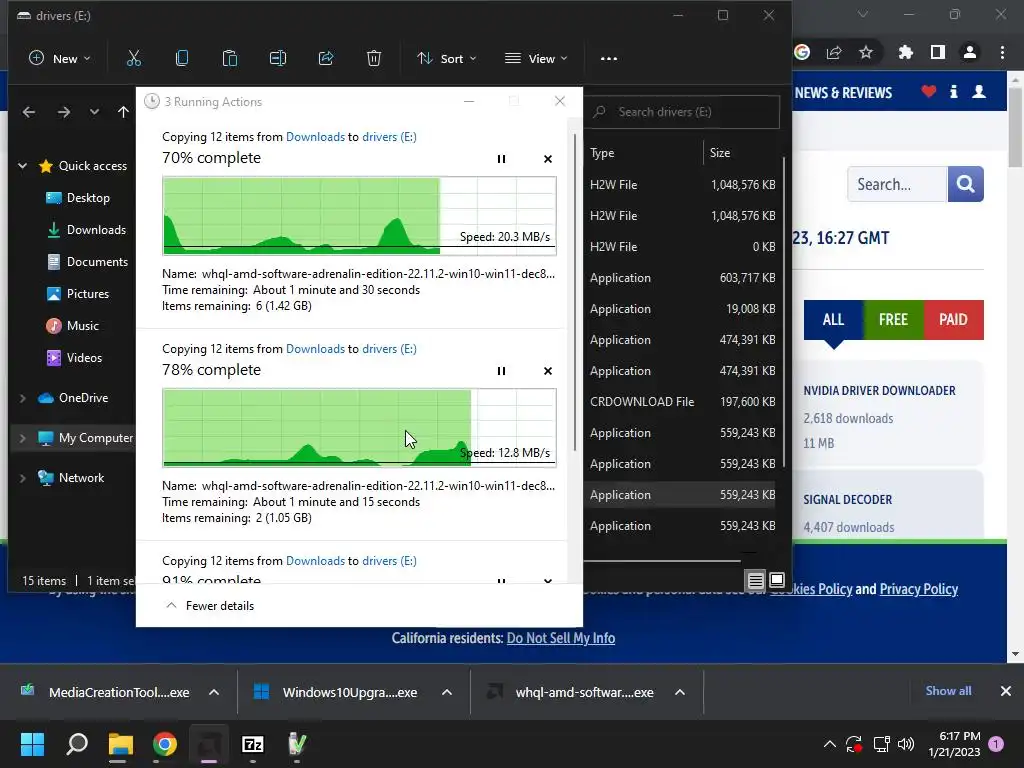Expand the OneDrive tree node
Viewport: 1024px width, 768px height.
pyautogui.click(x=23, y=398)
